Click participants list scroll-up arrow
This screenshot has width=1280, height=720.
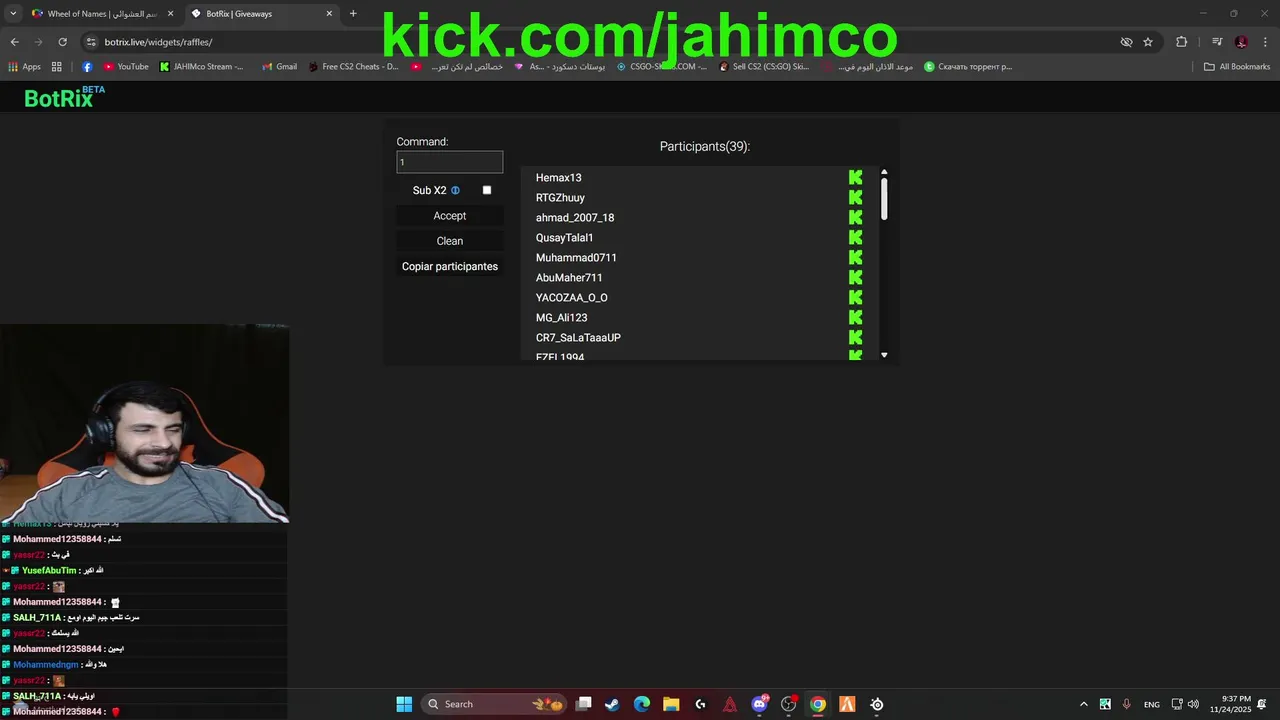coord(884,173)
